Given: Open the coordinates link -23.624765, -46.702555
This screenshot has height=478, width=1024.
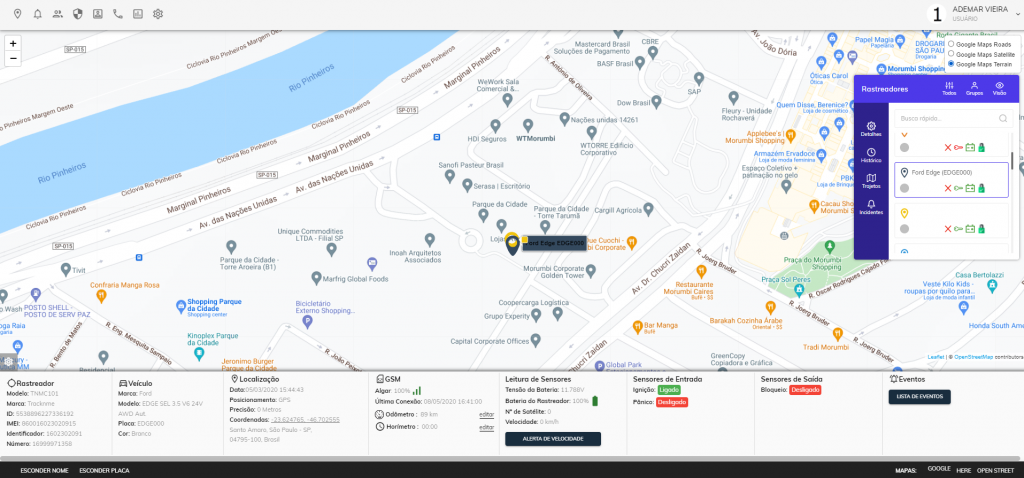Looking at the screenshot, I should point(305,420).
